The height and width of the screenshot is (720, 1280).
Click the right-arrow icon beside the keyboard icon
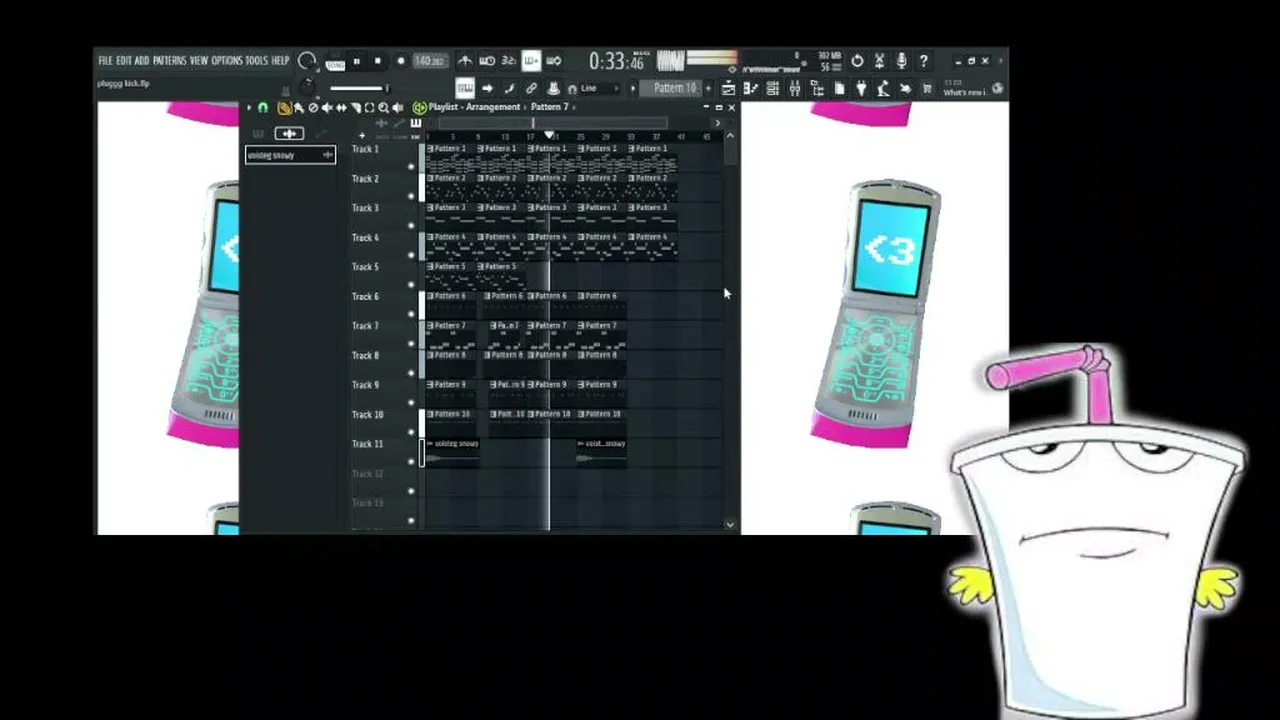[x=487, y=89]
